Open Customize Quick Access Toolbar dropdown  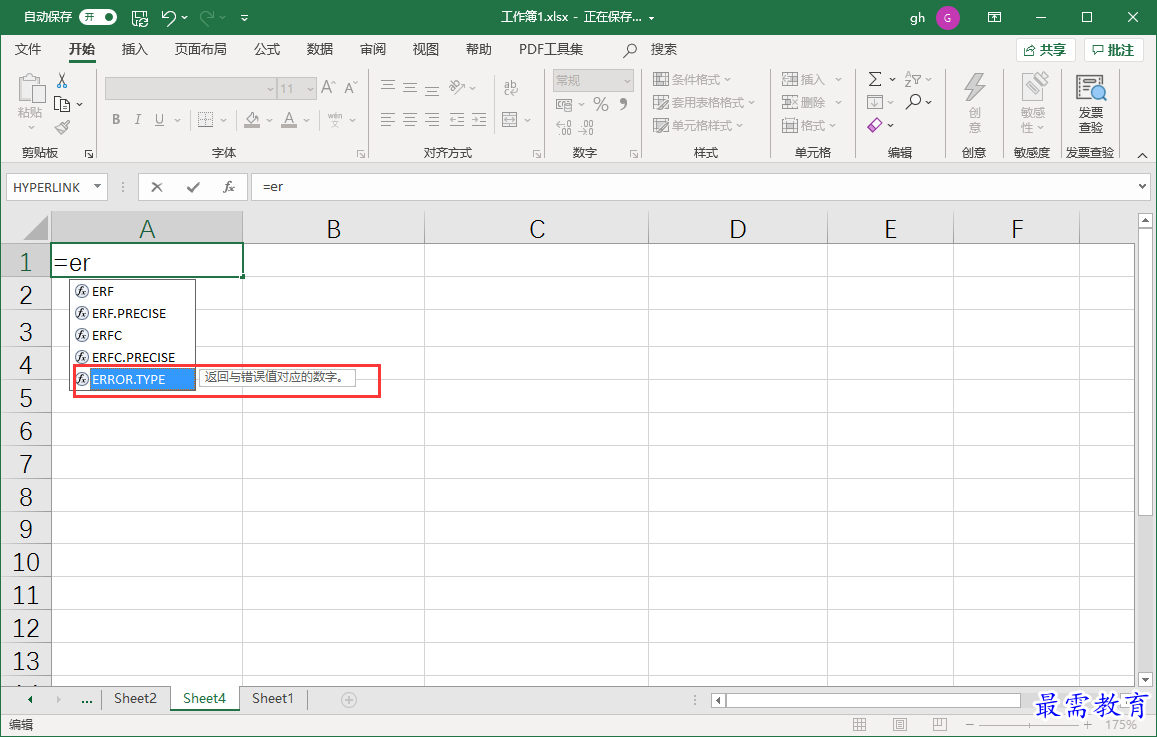(x=244, y=18)
